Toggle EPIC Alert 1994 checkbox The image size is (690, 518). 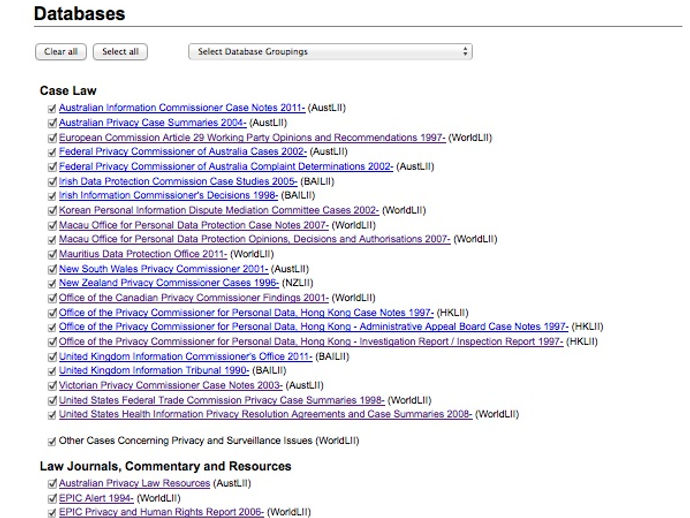coord(52,499)
